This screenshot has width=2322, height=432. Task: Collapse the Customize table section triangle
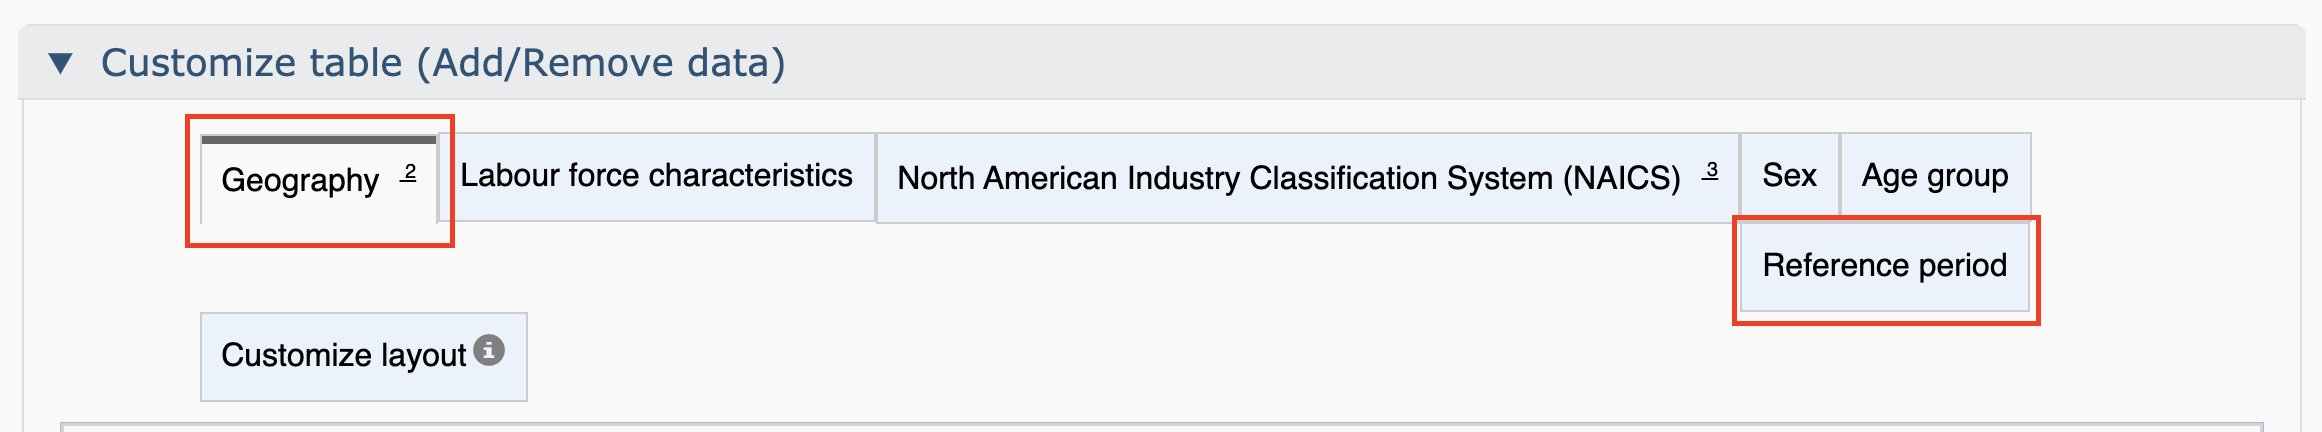(61, 64)
